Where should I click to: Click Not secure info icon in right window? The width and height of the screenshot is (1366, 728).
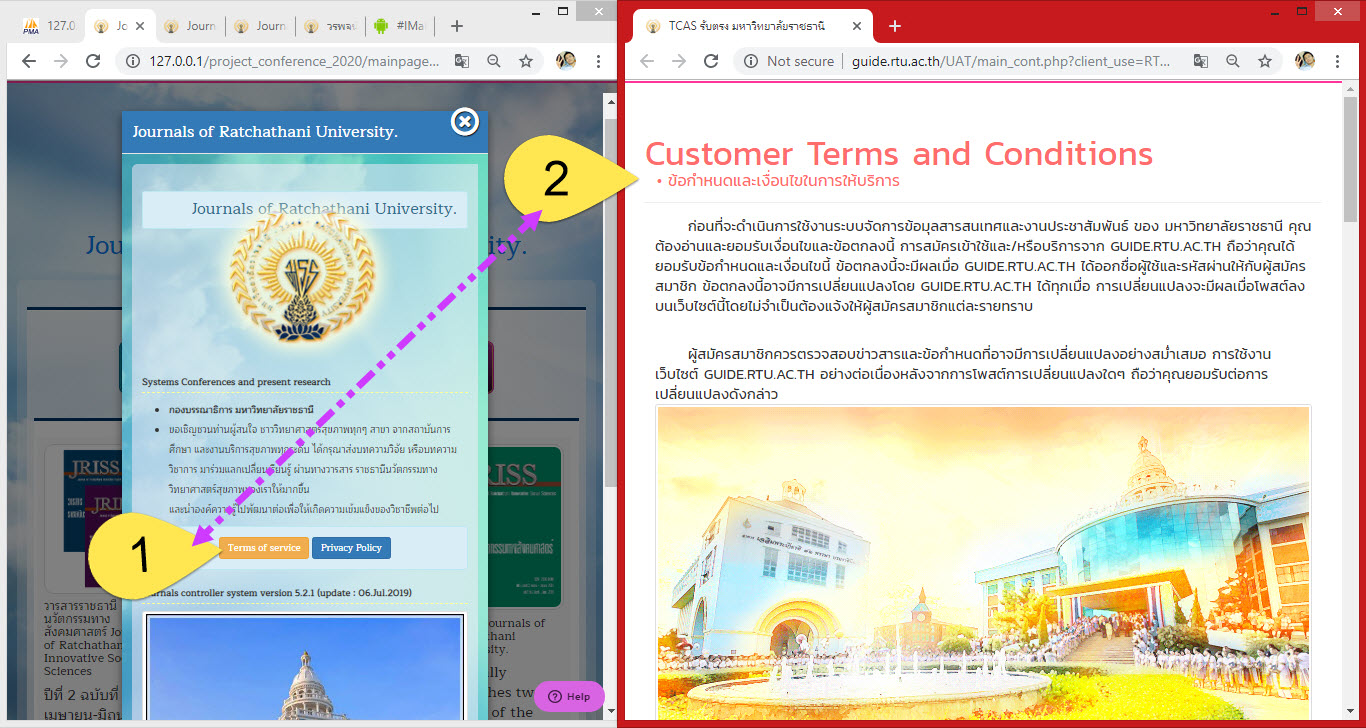751,61
